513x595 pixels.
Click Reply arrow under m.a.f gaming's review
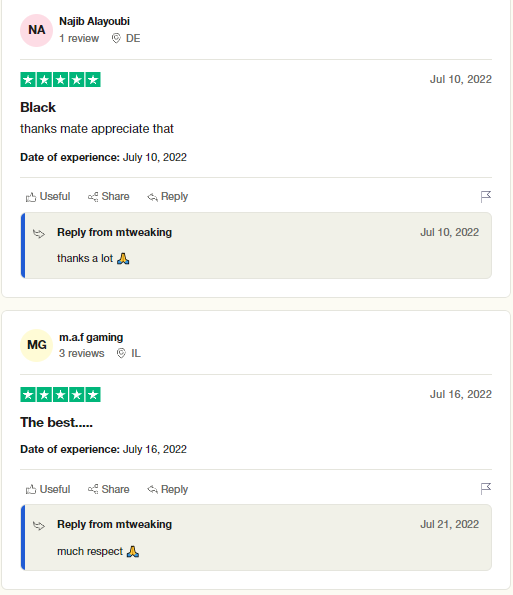pos(153,490)
